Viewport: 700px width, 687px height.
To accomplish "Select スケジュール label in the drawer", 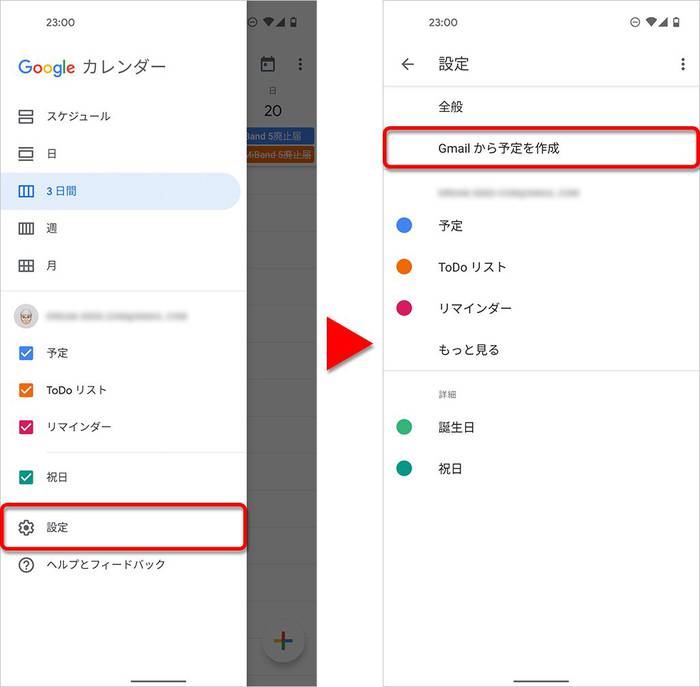I will coord(79,117).
